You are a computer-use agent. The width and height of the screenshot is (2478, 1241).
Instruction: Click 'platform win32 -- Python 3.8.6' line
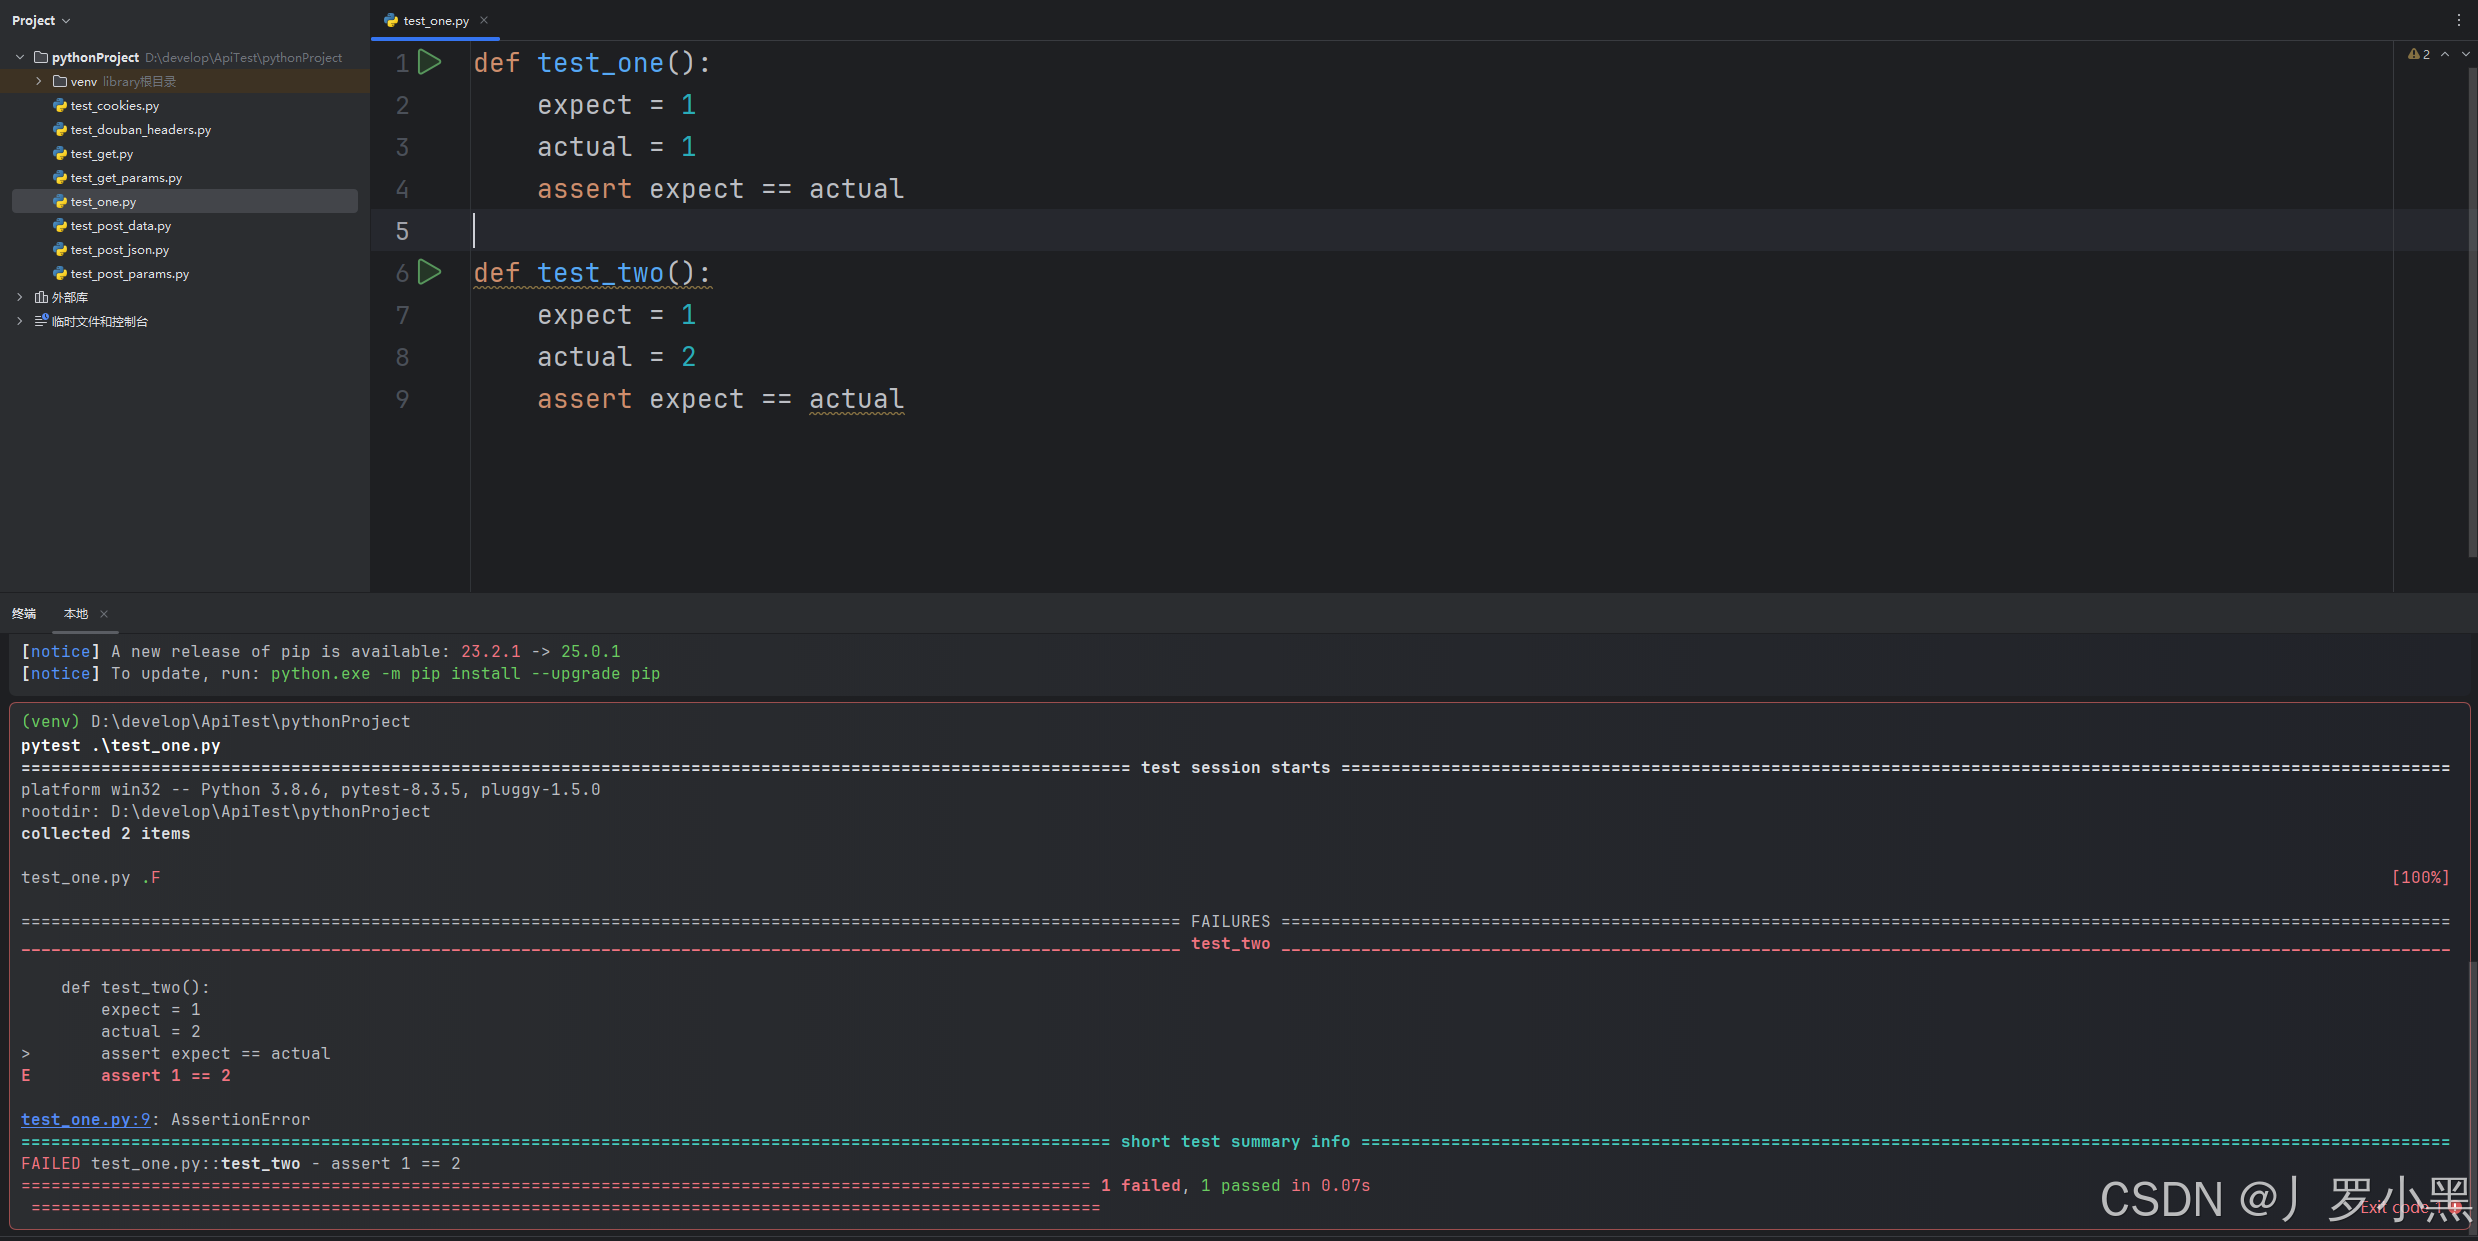[311, 789]
